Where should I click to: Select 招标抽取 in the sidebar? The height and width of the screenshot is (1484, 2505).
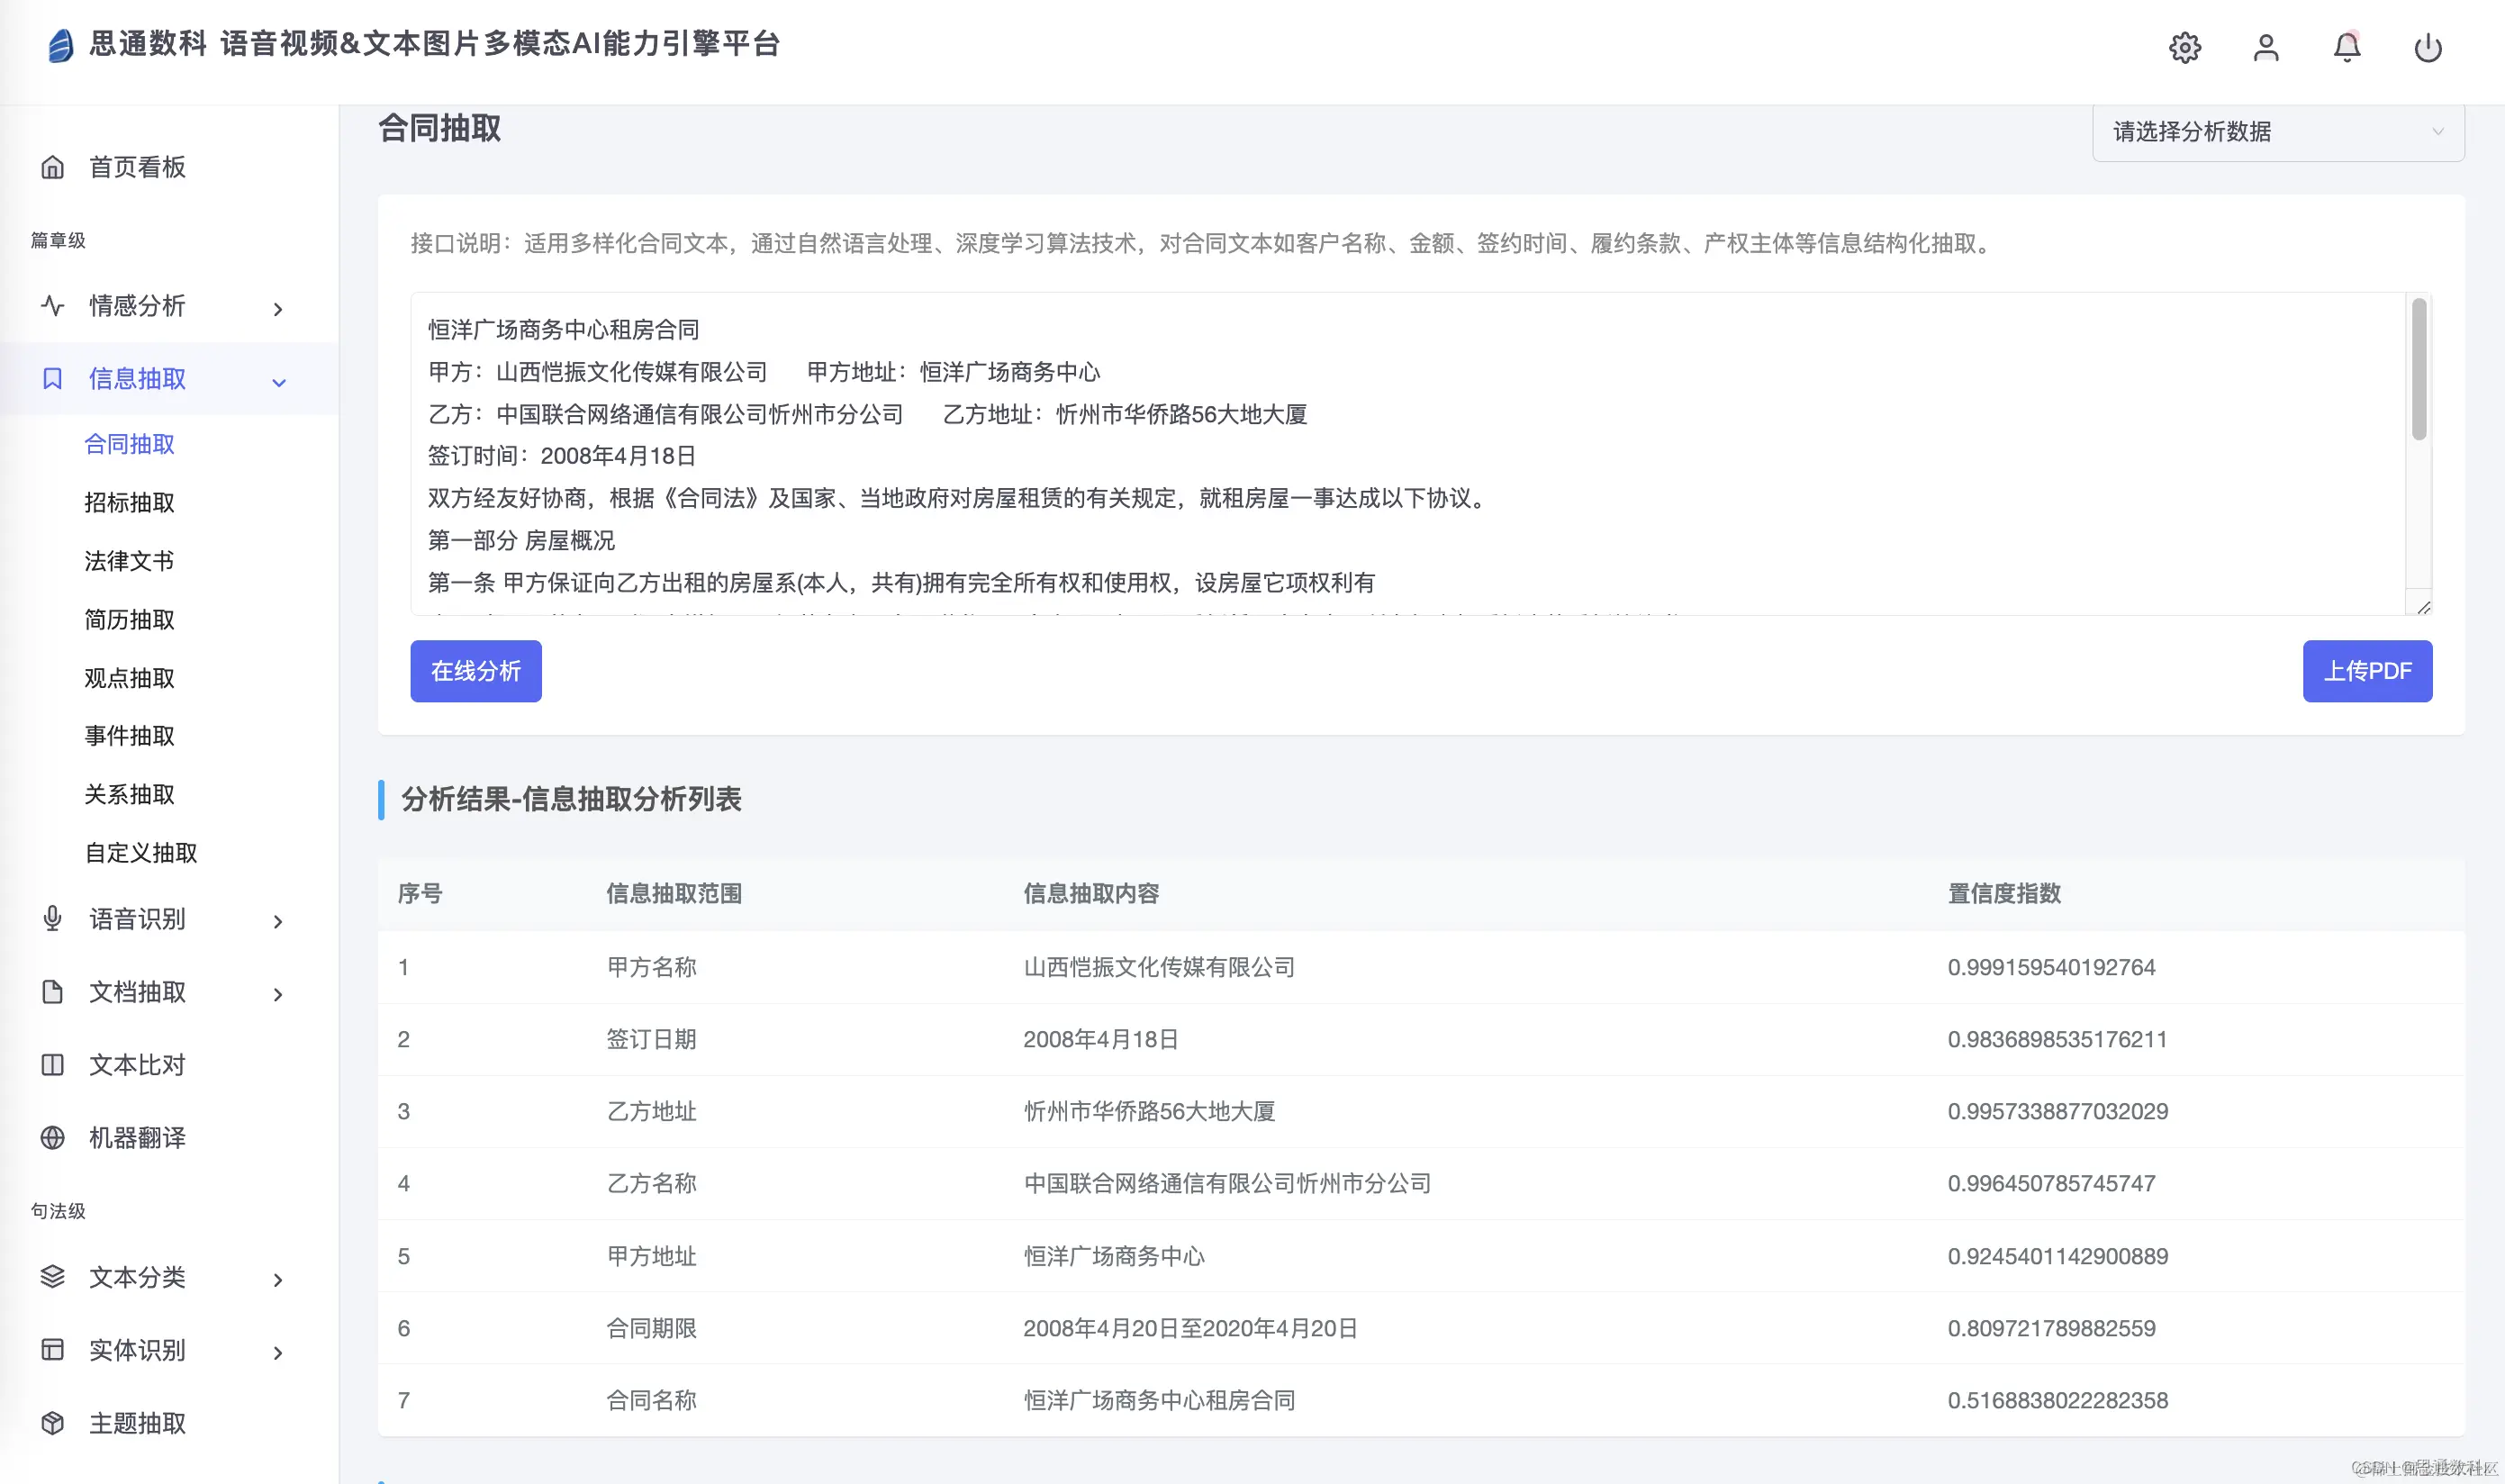(129, 502)
